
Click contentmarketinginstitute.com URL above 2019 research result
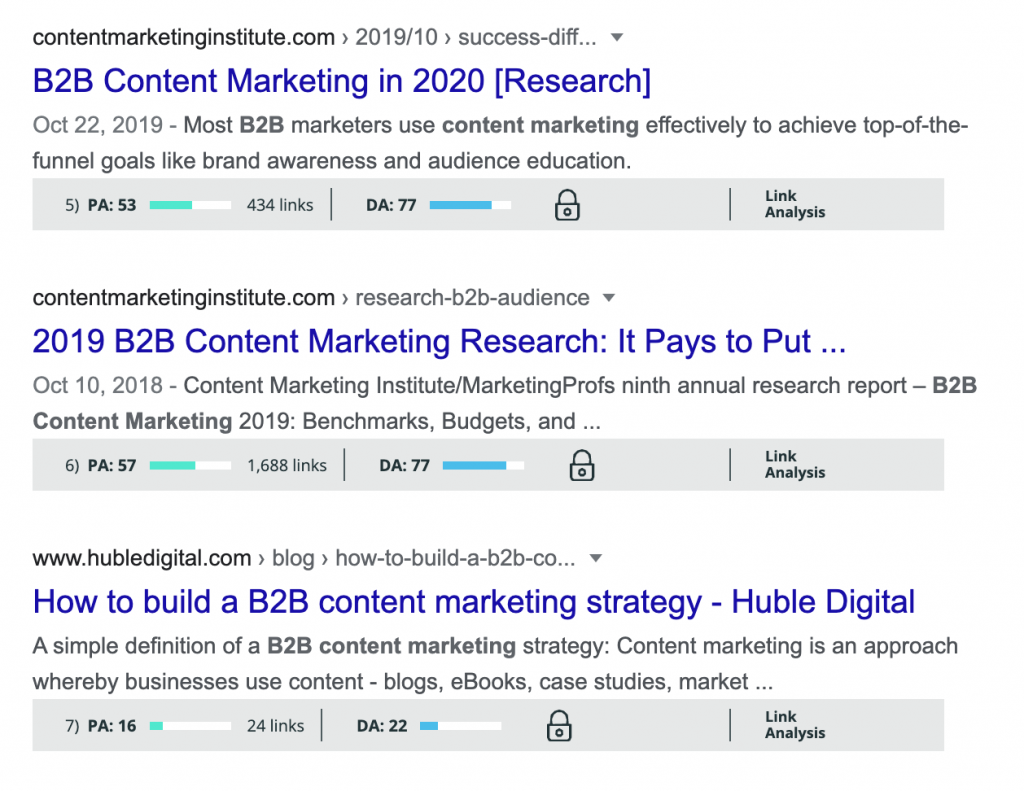coord(184,298)
